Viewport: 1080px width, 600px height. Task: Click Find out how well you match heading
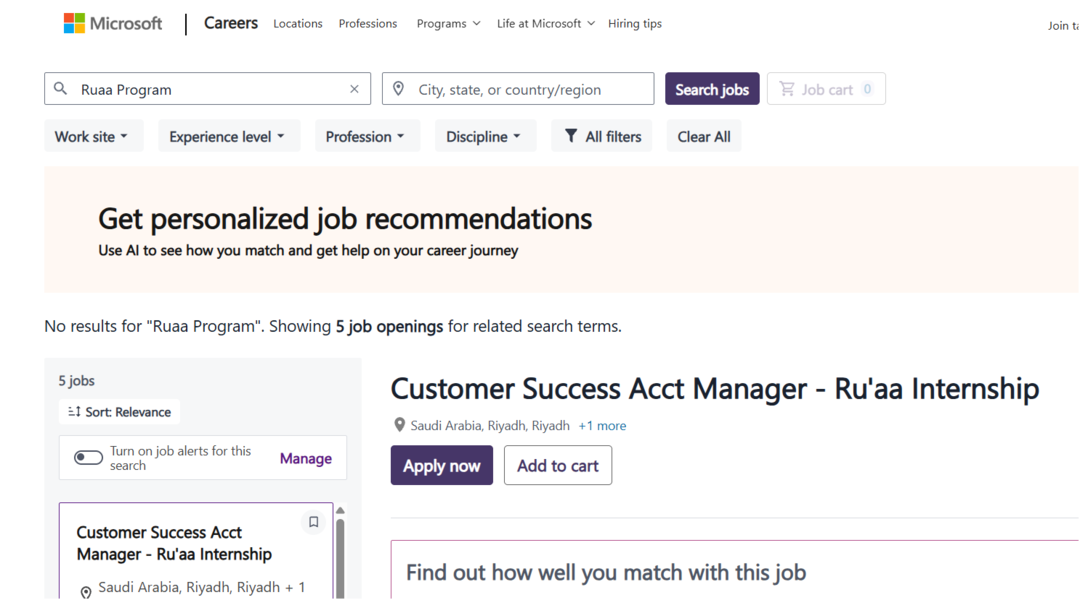605,572
